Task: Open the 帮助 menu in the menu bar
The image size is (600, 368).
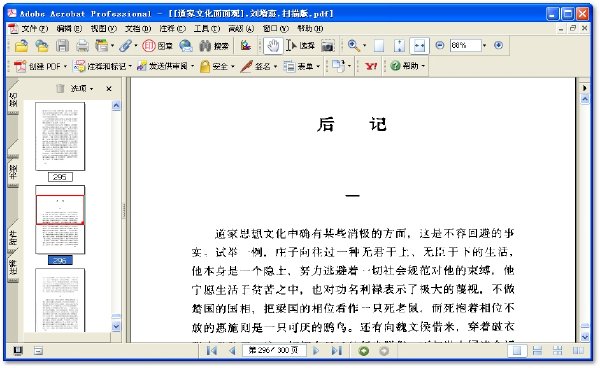Action: click(x=310, y=29)
